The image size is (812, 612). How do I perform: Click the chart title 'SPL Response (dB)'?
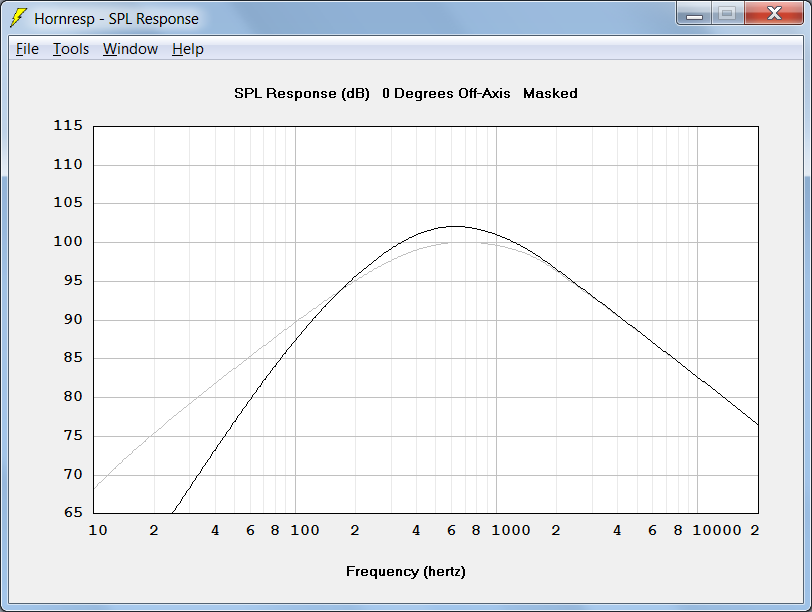point(302,94)
